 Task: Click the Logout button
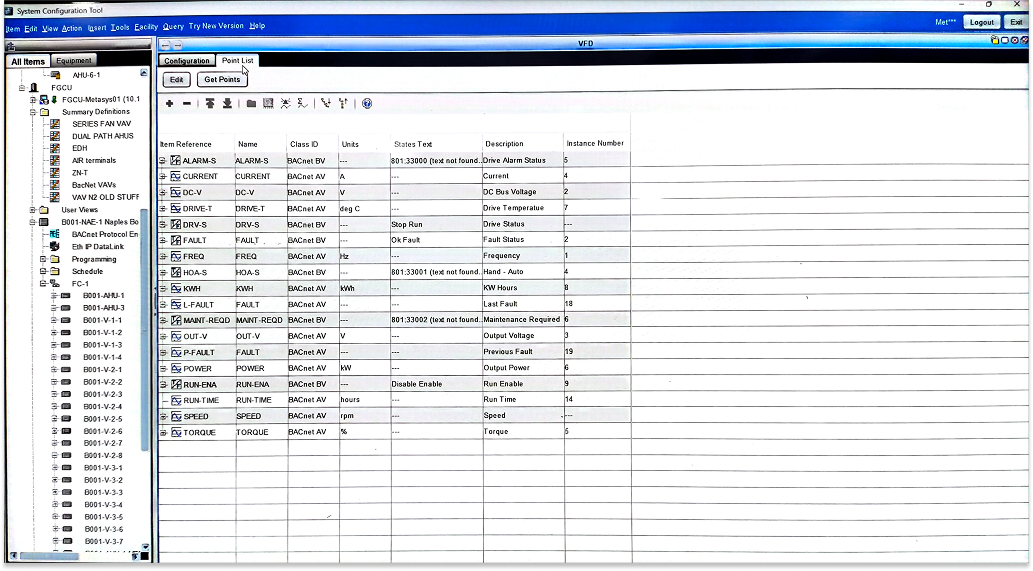[x=982, y=22]
